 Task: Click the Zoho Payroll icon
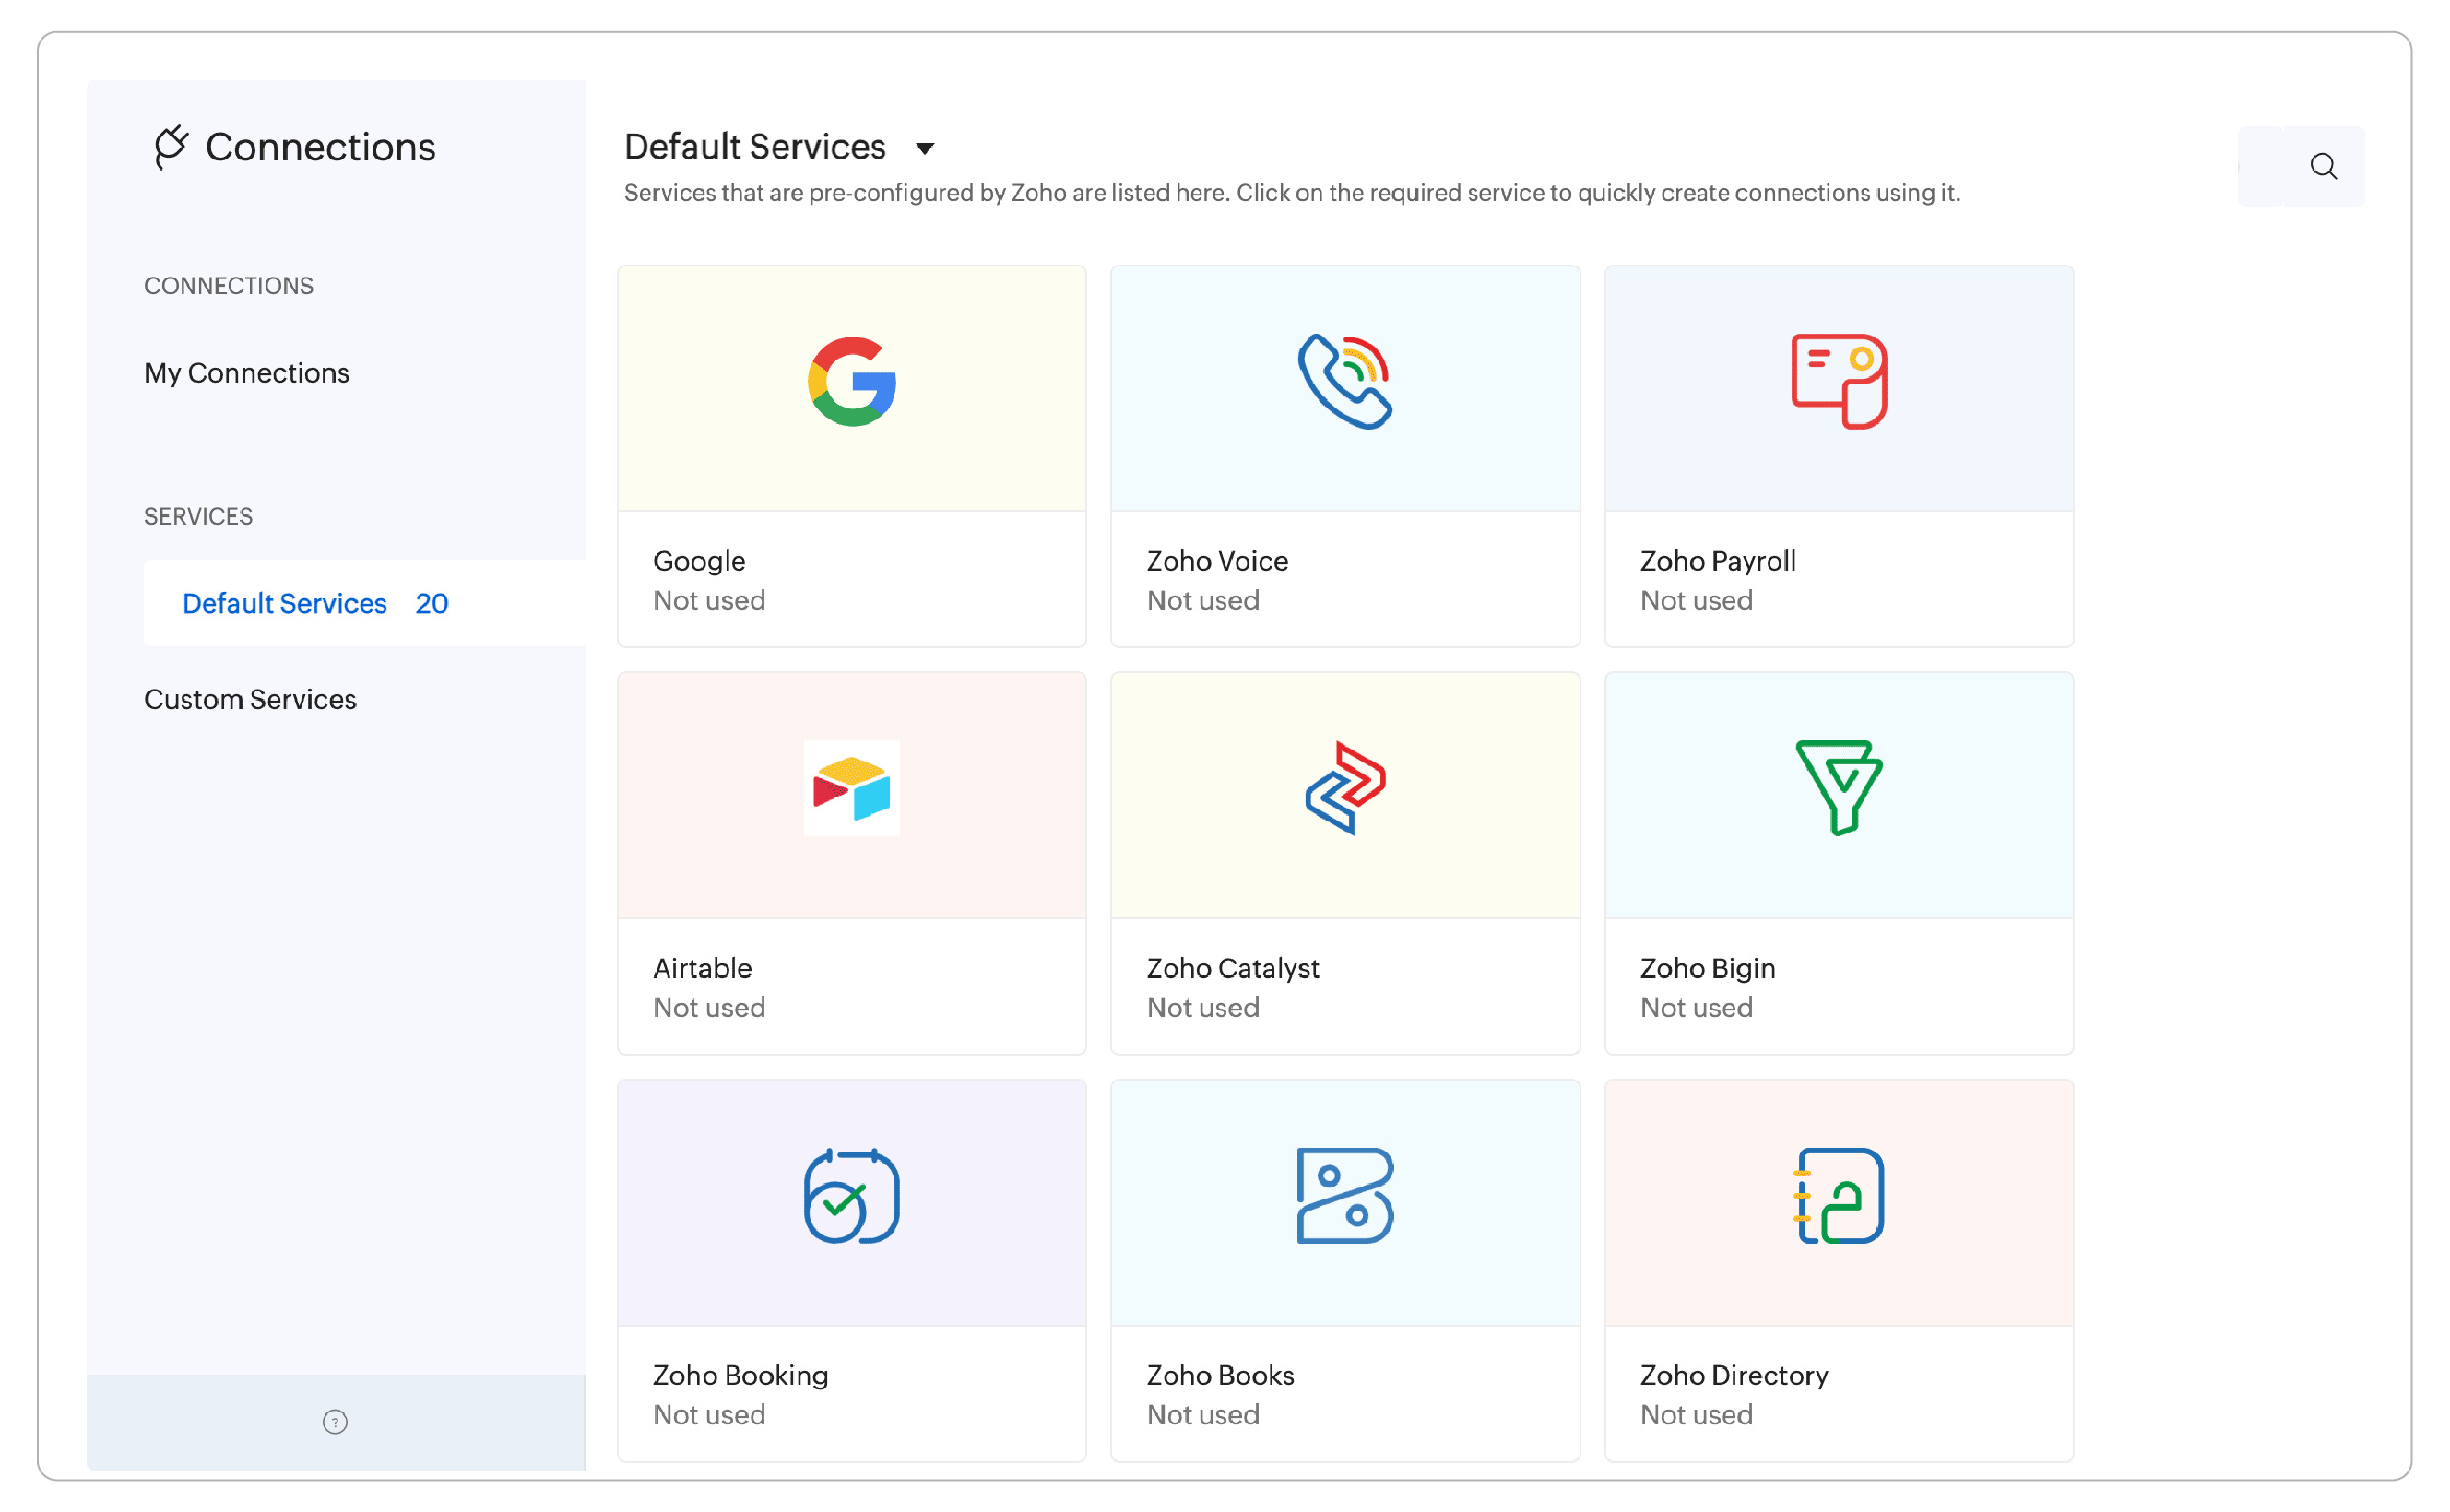[x=1838, y=382]
